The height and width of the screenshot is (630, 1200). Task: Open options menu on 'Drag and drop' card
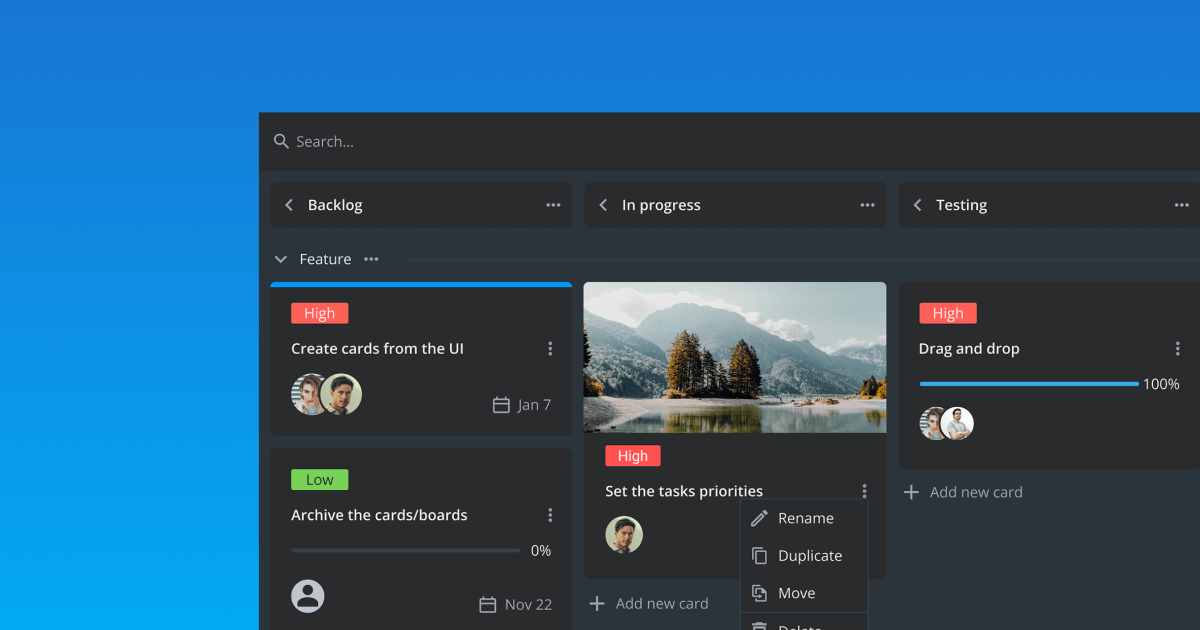(1178, 348)
